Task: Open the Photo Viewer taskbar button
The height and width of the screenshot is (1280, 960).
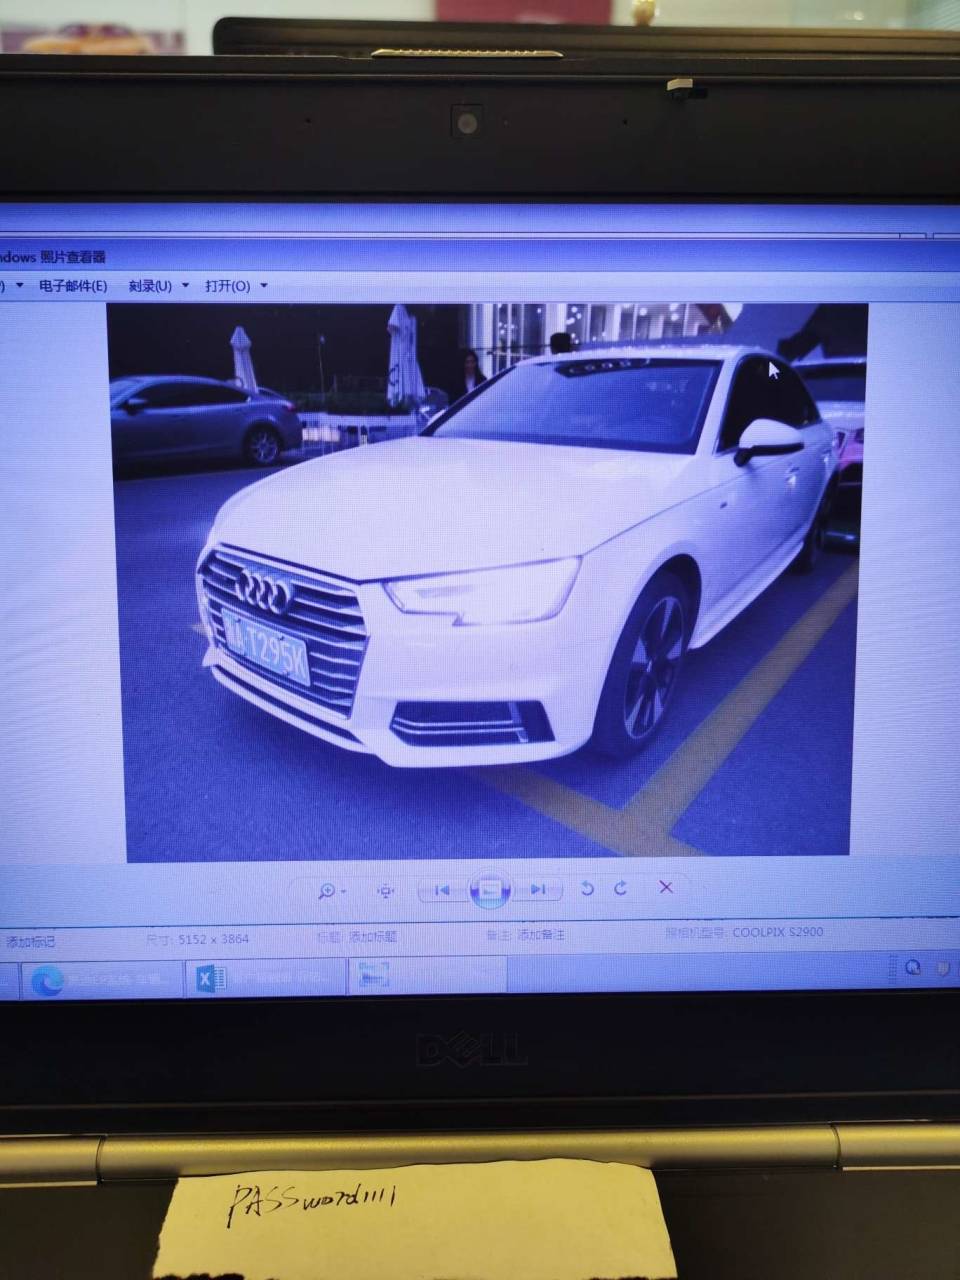Action: tap(426, 976)
